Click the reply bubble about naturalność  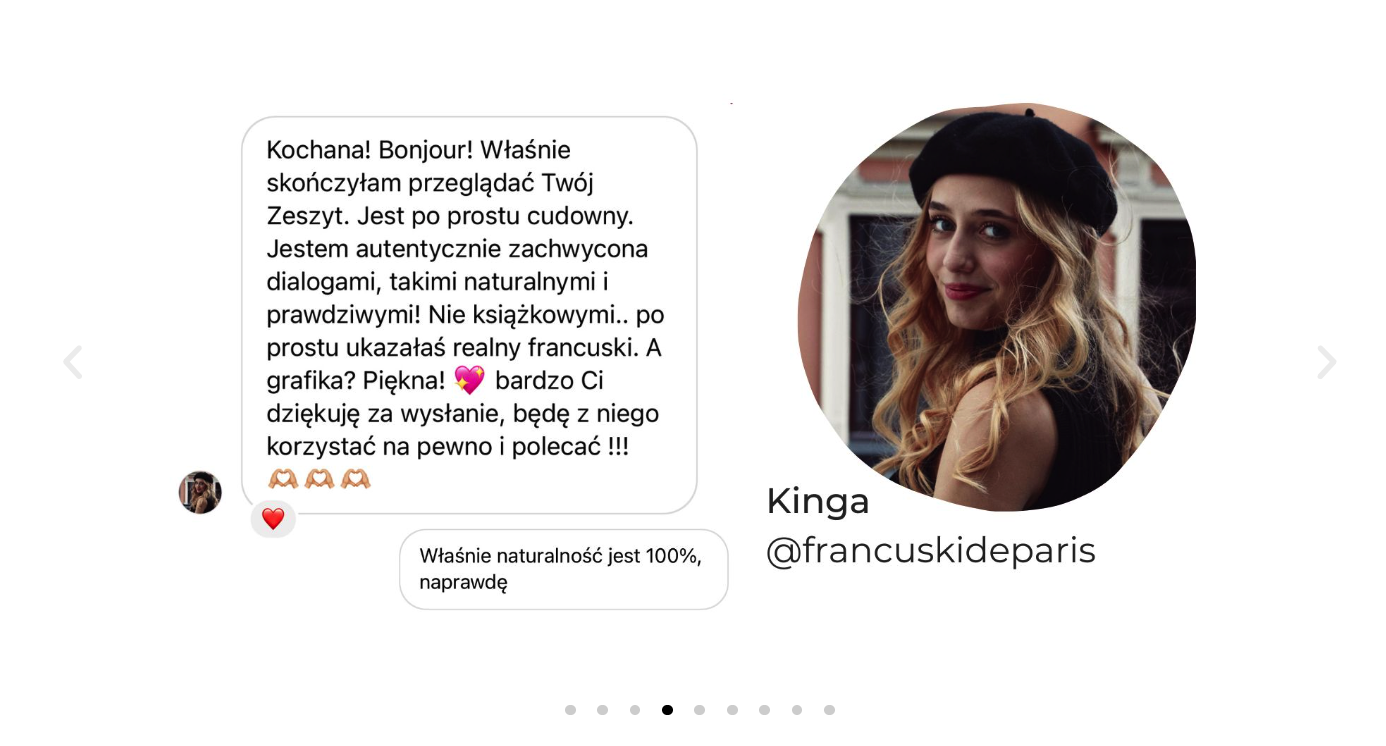564,569
